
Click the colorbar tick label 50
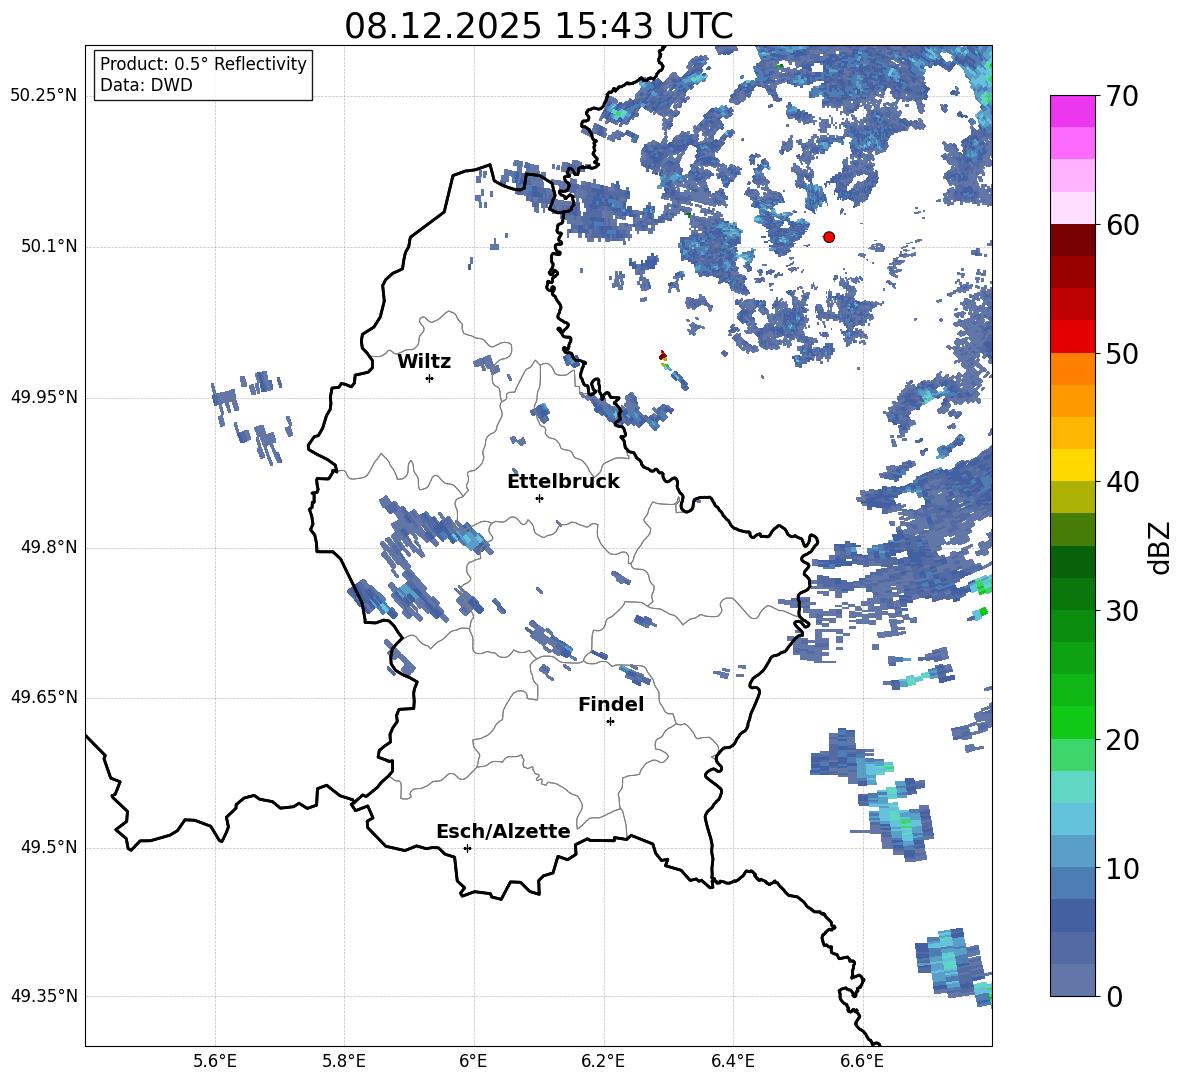tap(1122, 354)
